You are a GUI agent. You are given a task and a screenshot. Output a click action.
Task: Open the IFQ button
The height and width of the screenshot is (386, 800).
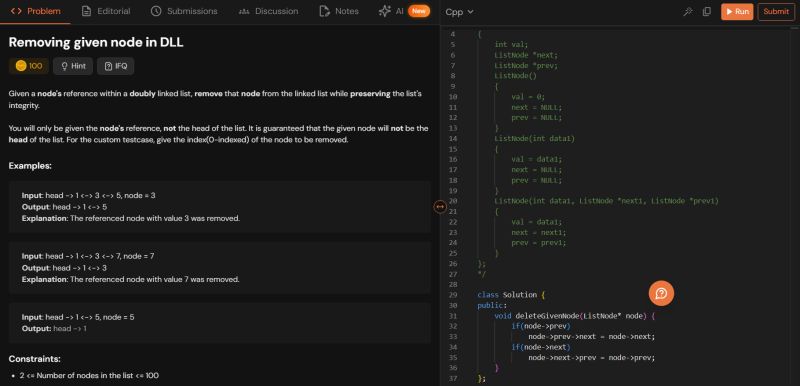(115, 66)
